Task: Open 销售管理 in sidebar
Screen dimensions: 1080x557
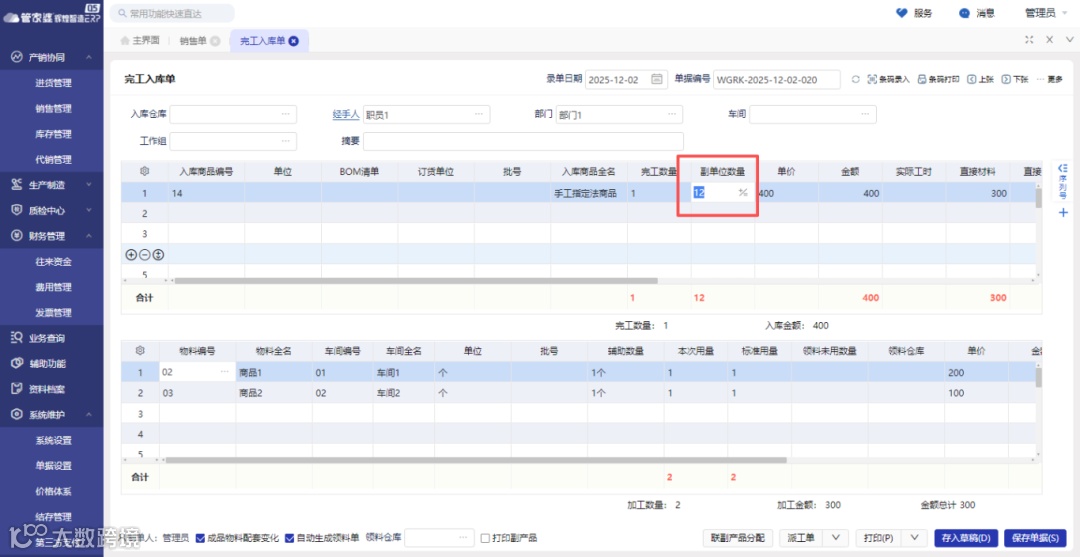Action: [x=54, y=109]
